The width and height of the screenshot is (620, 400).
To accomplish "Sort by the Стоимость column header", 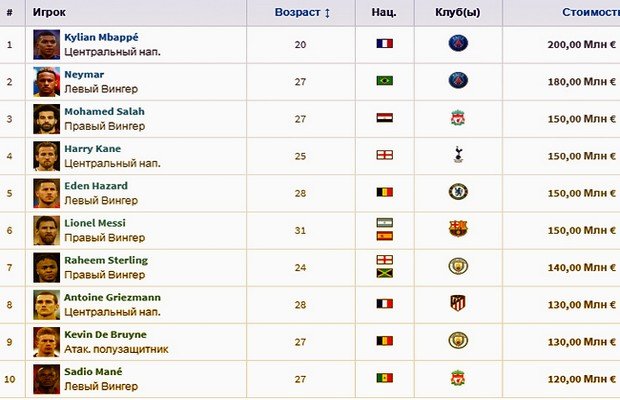I will [591, 12].
